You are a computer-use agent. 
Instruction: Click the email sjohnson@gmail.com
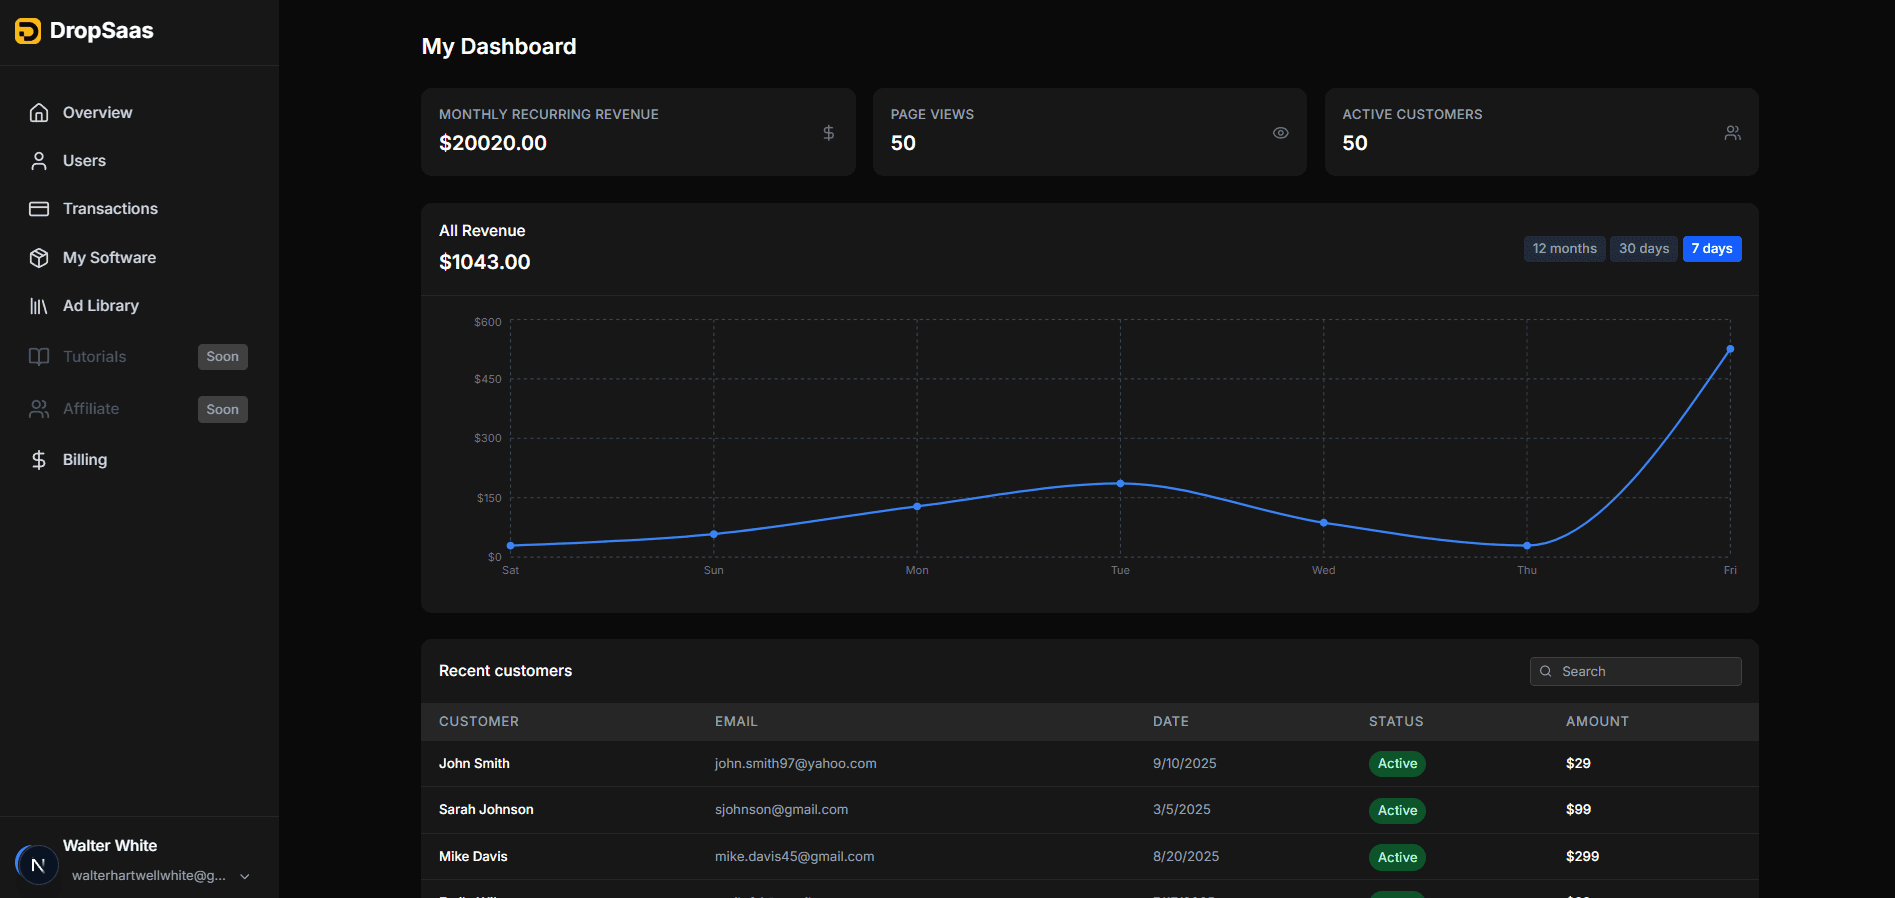click(781, 810)
